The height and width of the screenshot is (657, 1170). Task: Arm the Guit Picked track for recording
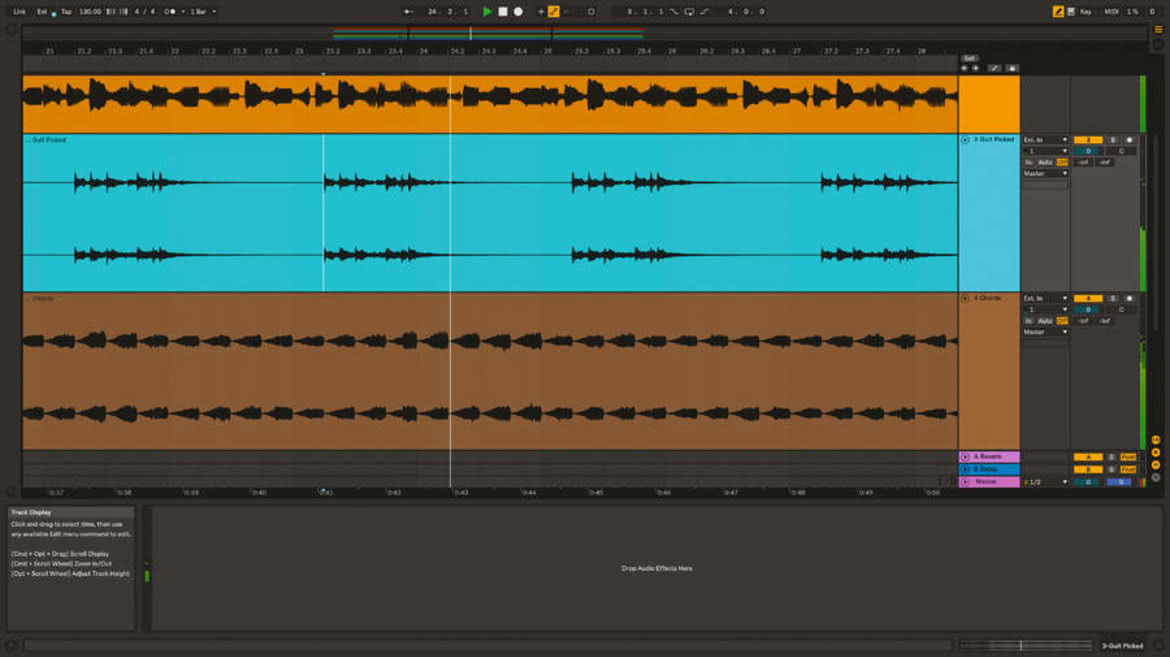tap(1129, 140)
